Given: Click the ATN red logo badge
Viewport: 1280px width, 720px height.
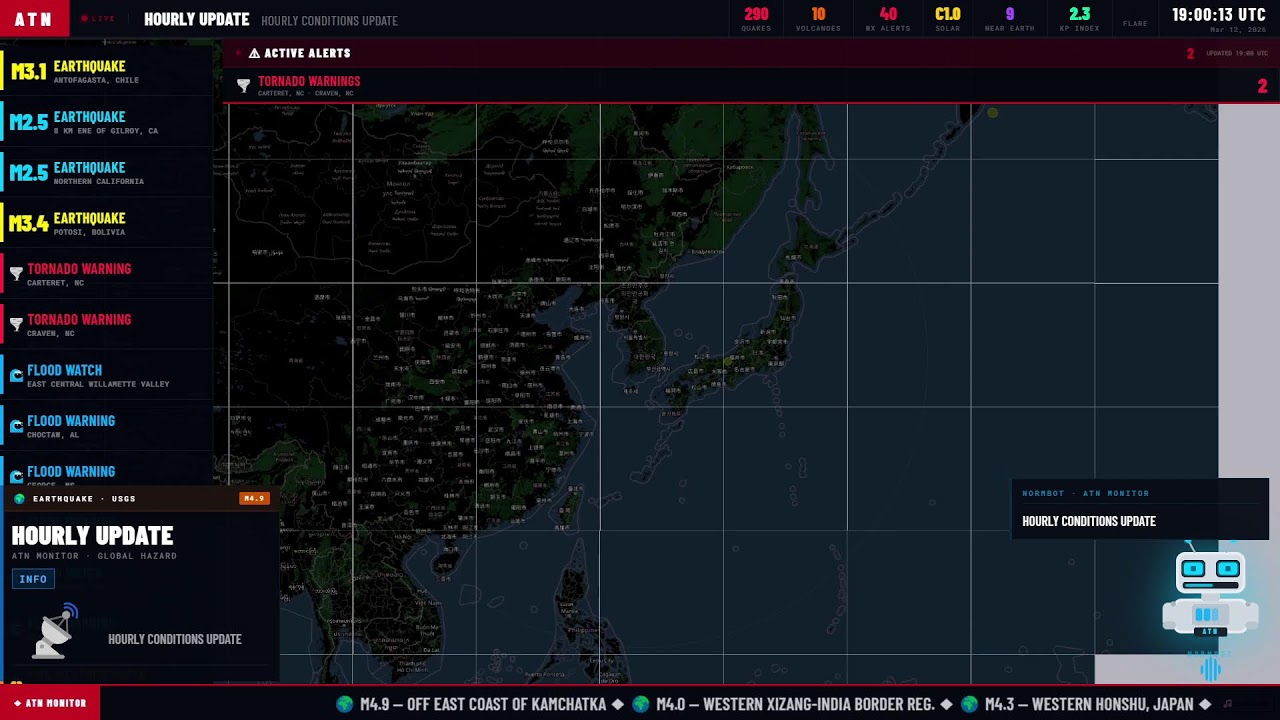Looking at the screenshot, I should pyautogui.click(x=34, y=19).
